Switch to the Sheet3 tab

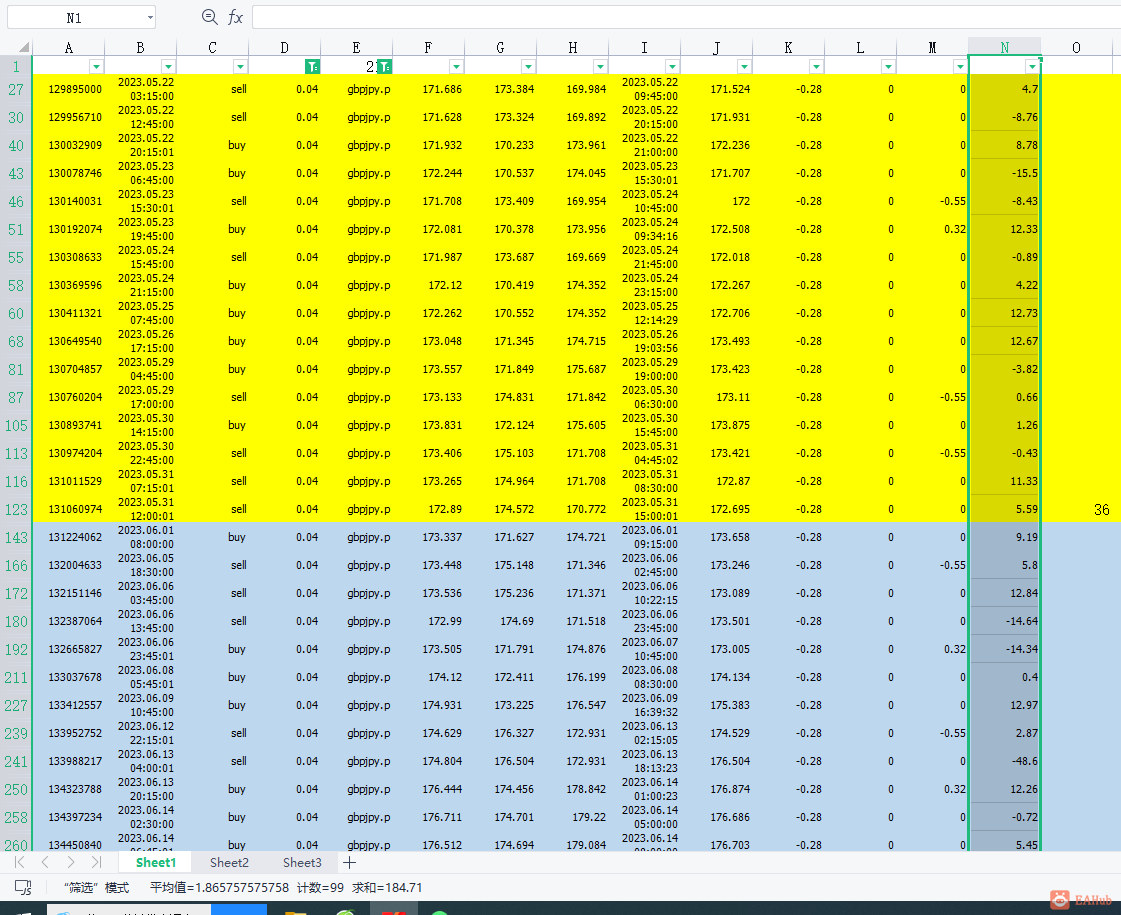click(302, 862)
